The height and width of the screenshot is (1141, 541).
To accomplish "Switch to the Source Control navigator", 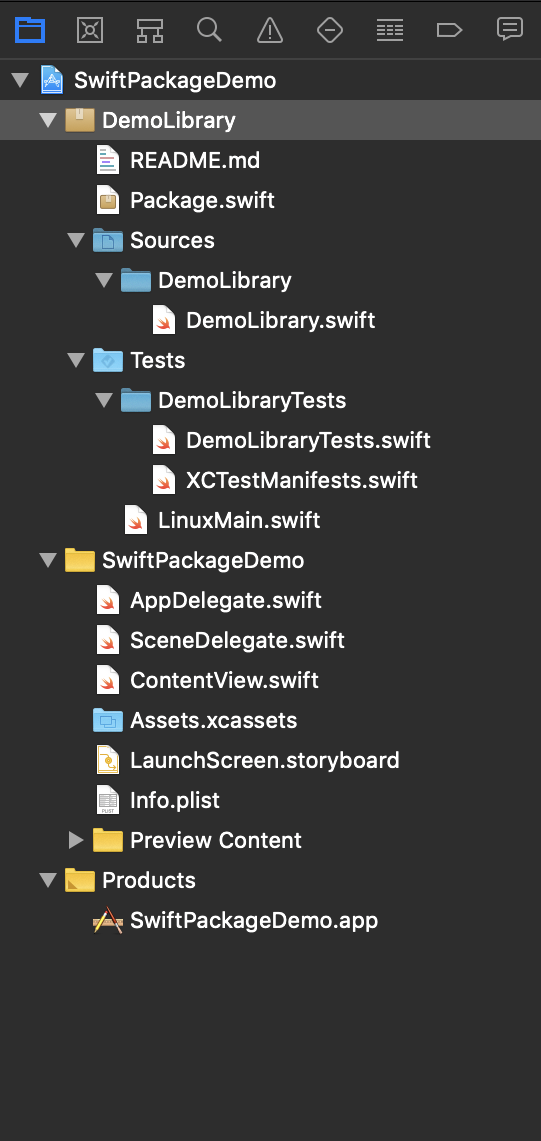I will point(90,30).
